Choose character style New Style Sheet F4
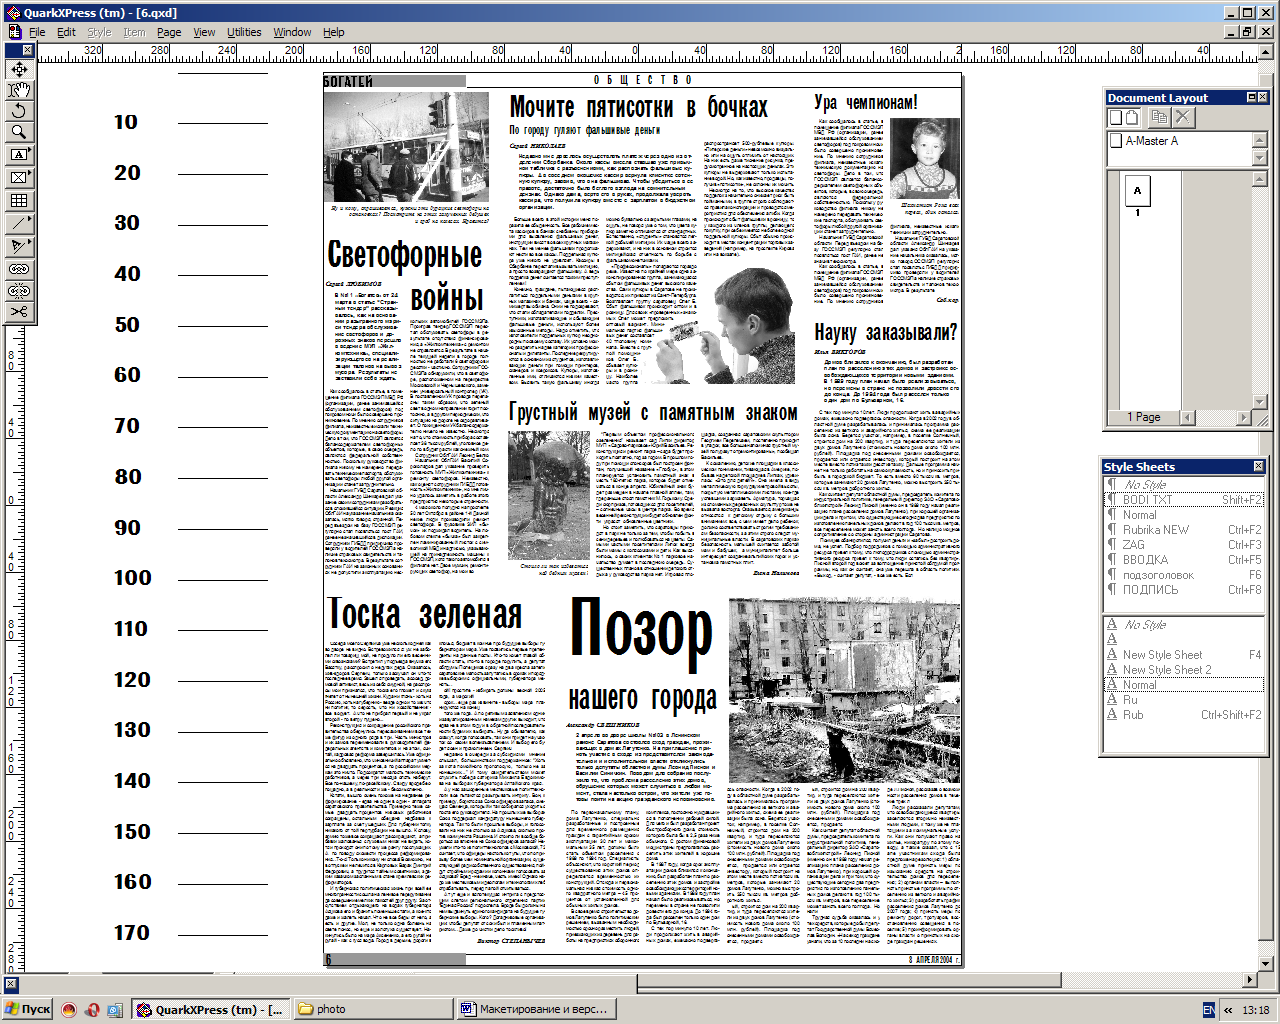This screenshot has height=1024, width=1280. [1185, 655]
